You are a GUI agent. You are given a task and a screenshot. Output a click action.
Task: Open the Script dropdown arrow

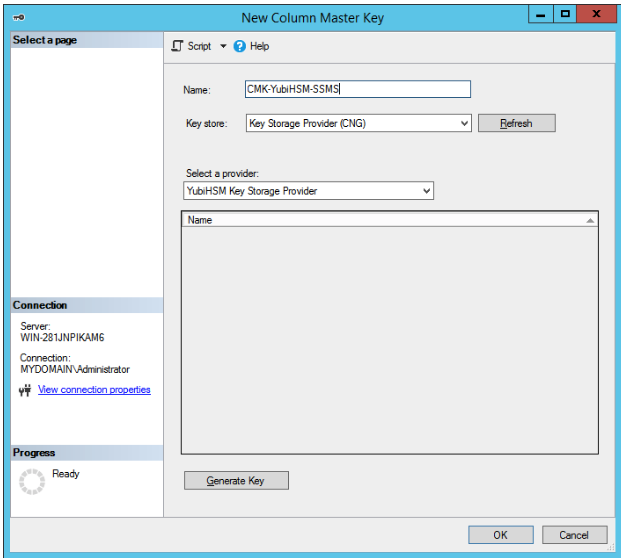(223, 46)
